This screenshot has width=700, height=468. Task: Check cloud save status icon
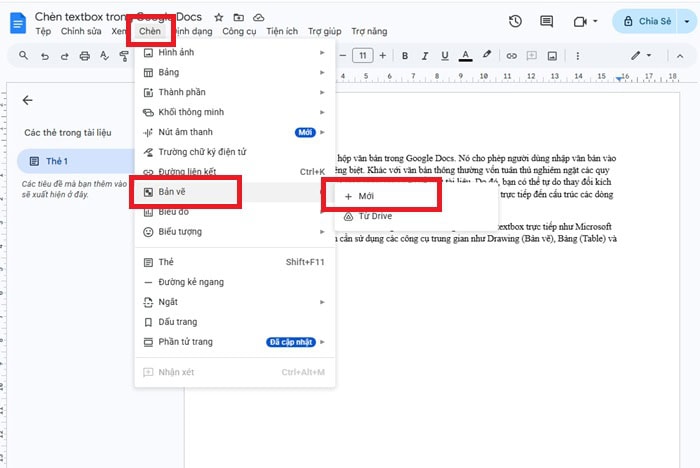click(258, 17)
